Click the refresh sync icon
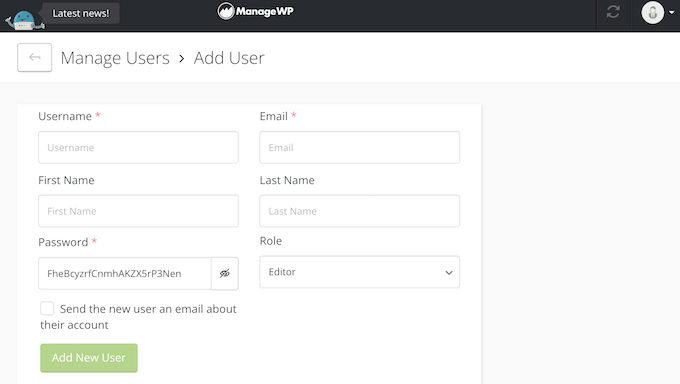680x384 pixels. pos(613,12)
